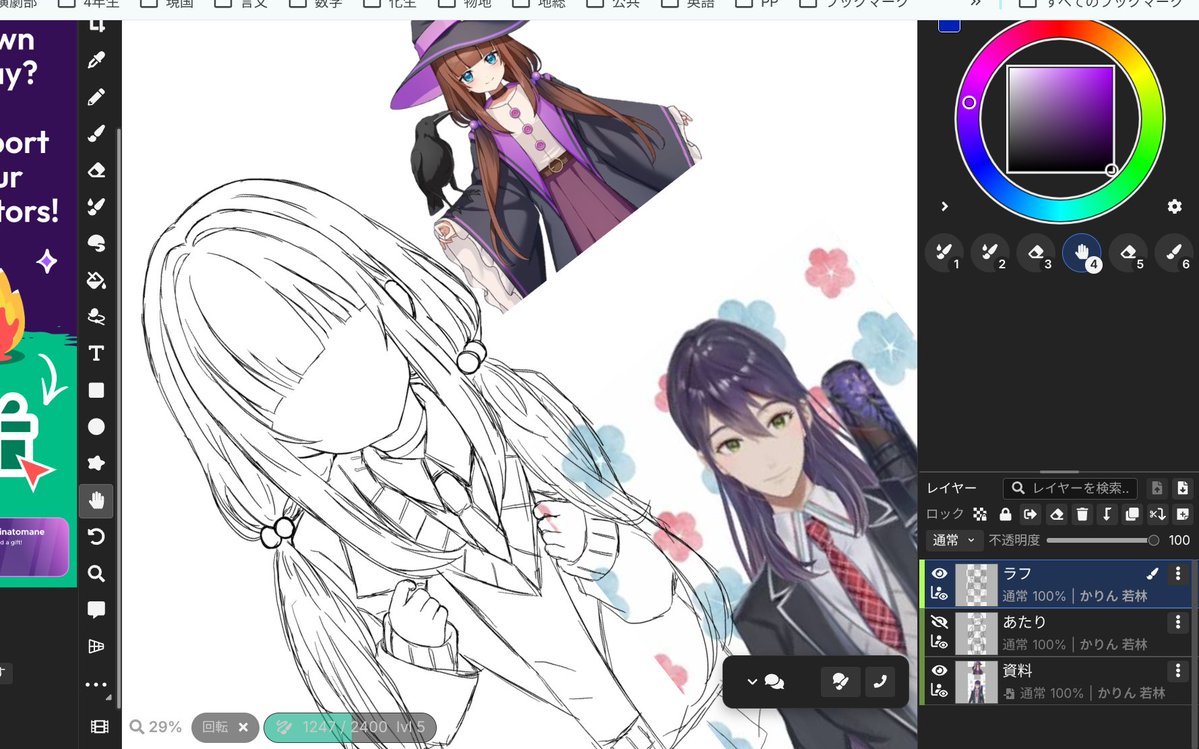This screenshot has height=749, width=1199.
Task: Expand color panel with the right arrow
Action: click(x=944, y=206)
